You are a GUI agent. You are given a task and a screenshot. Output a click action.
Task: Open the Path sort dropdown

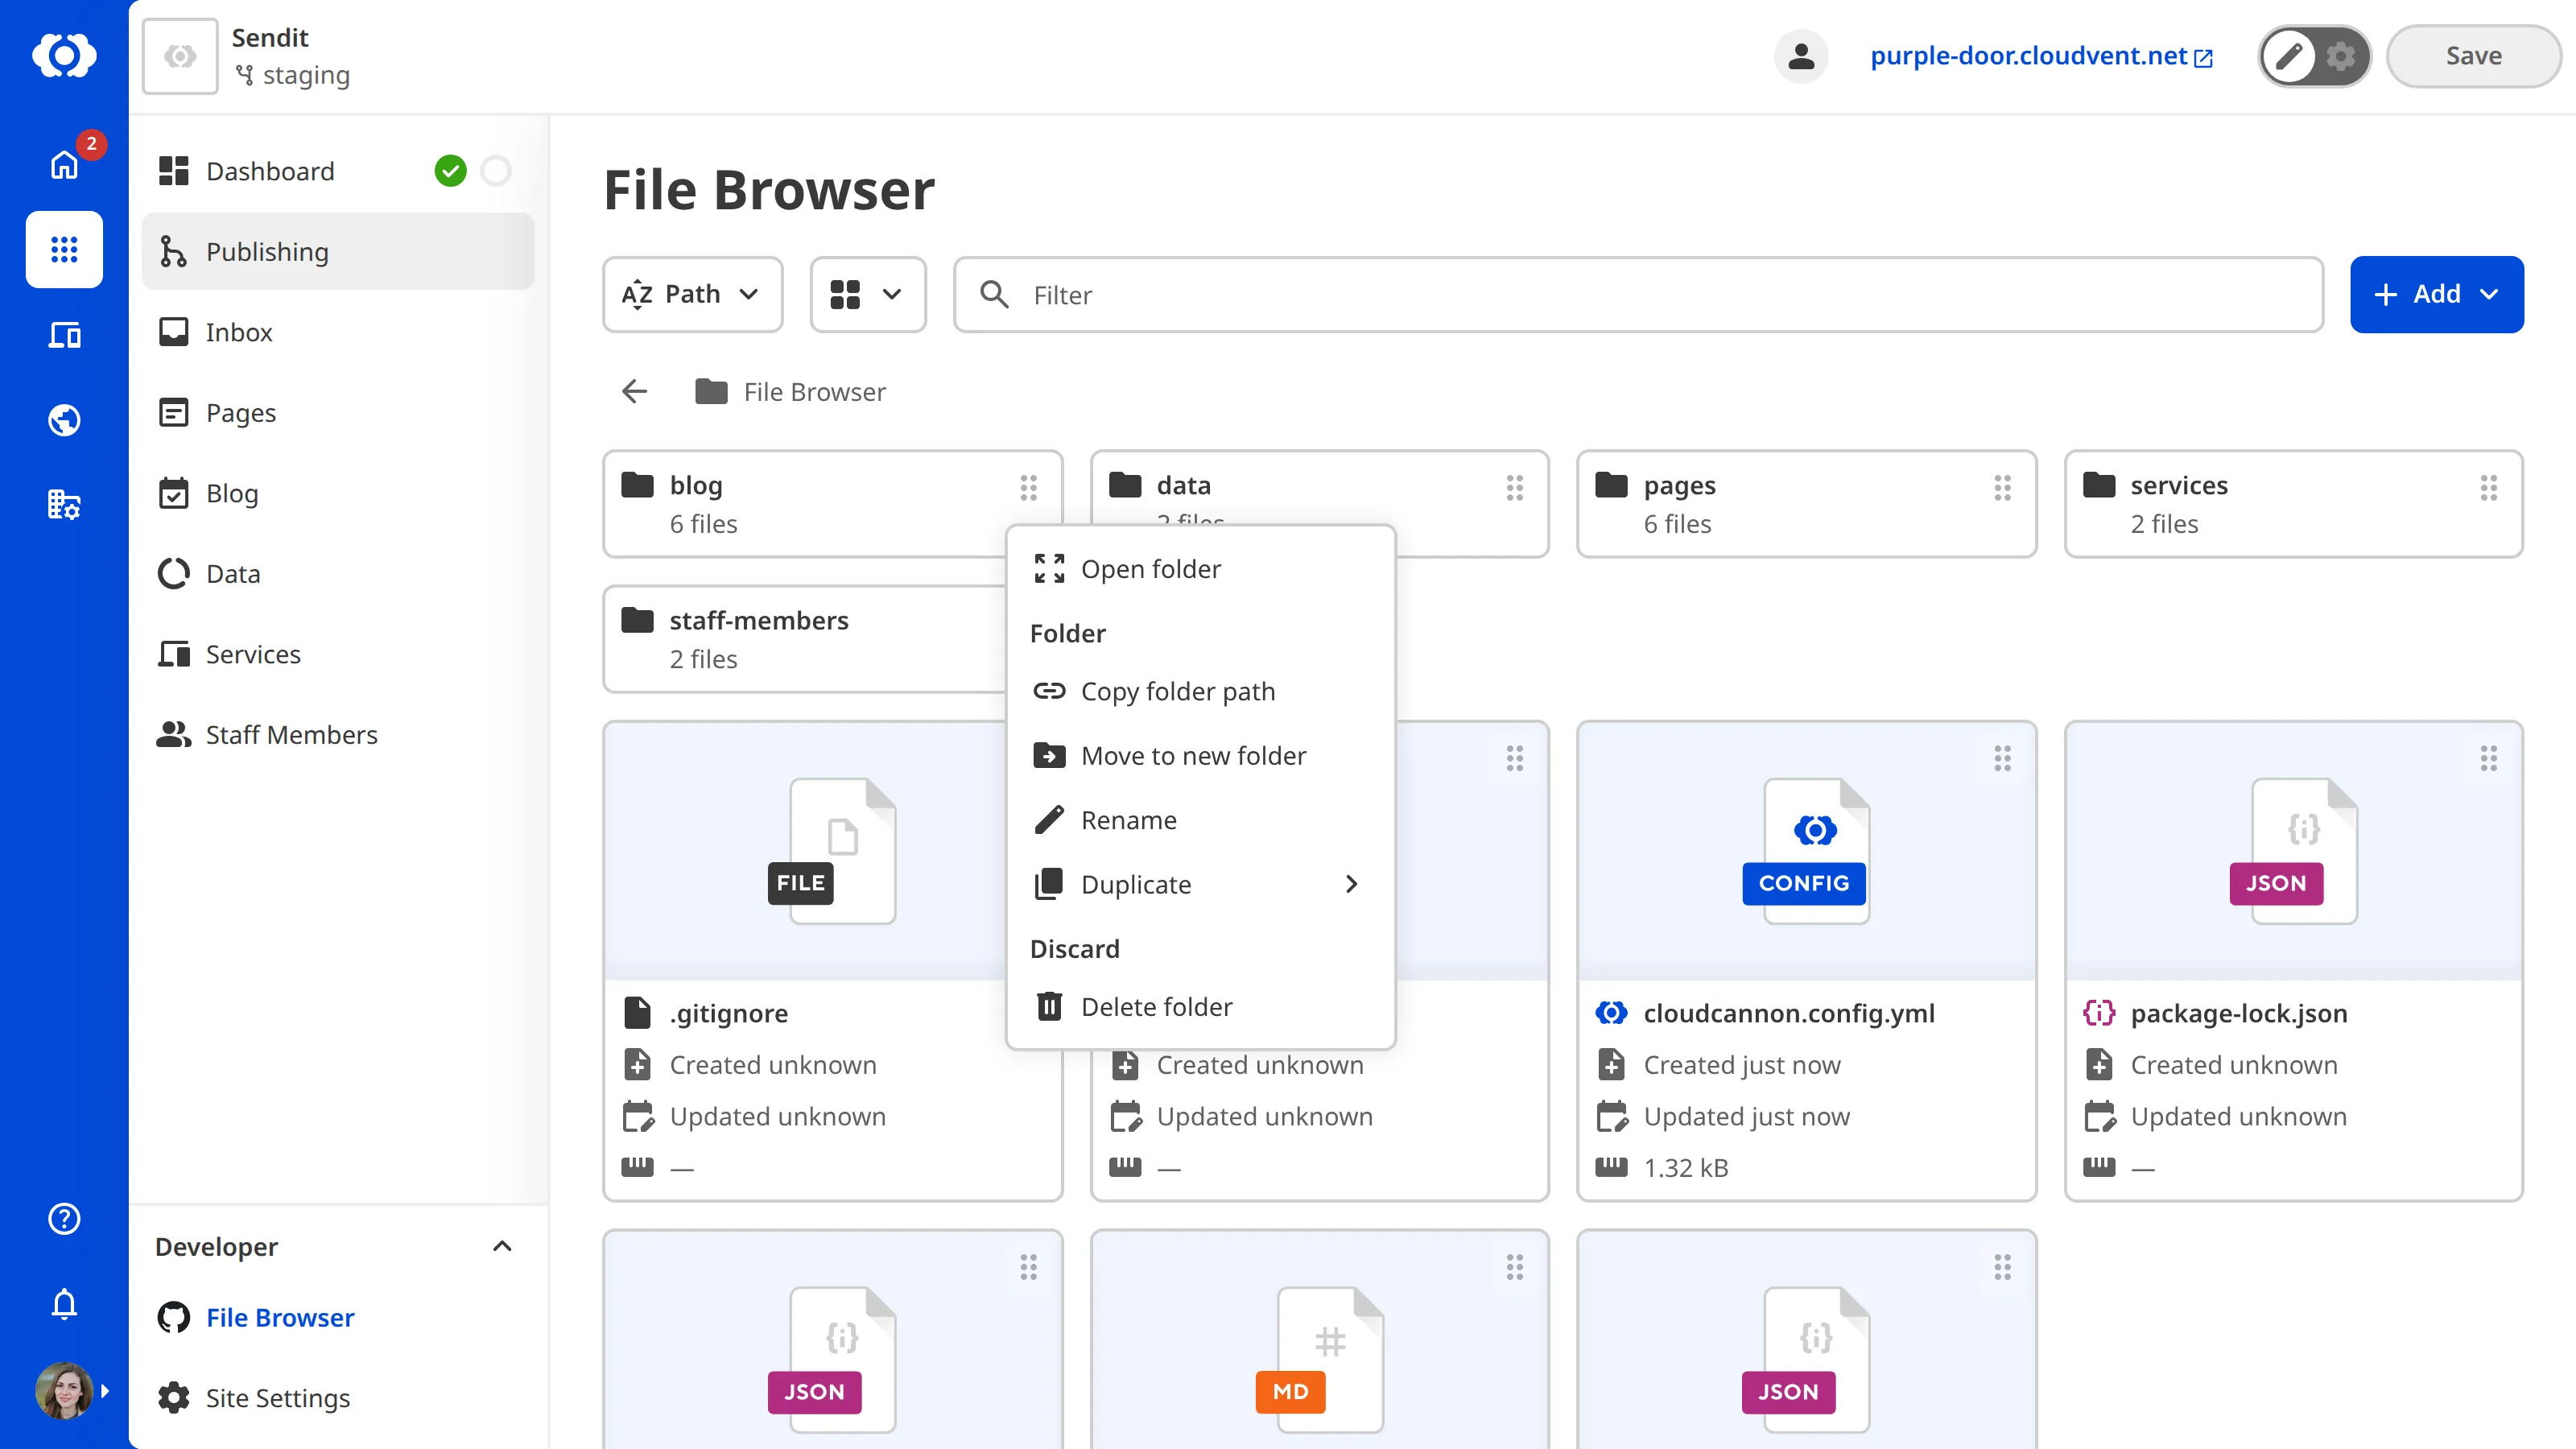click(x=692, y=294)
